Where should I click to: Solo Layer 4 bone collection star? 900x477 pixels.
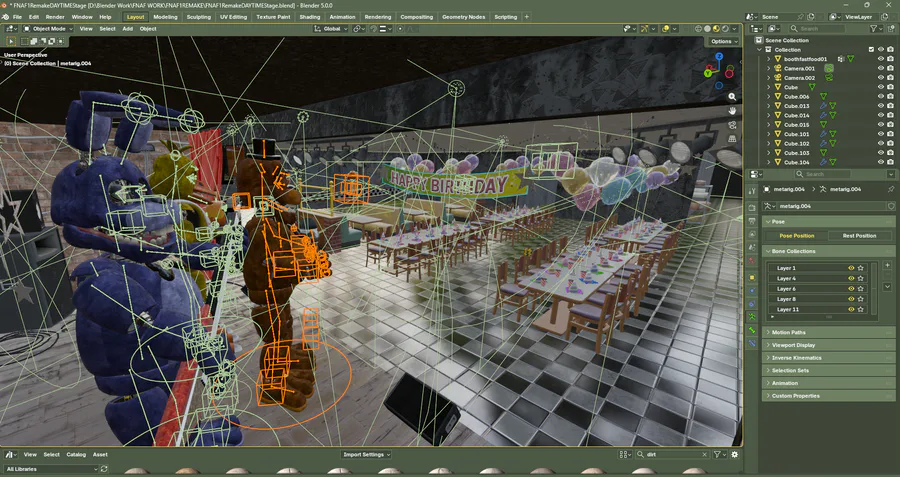(x=860, y=278)
